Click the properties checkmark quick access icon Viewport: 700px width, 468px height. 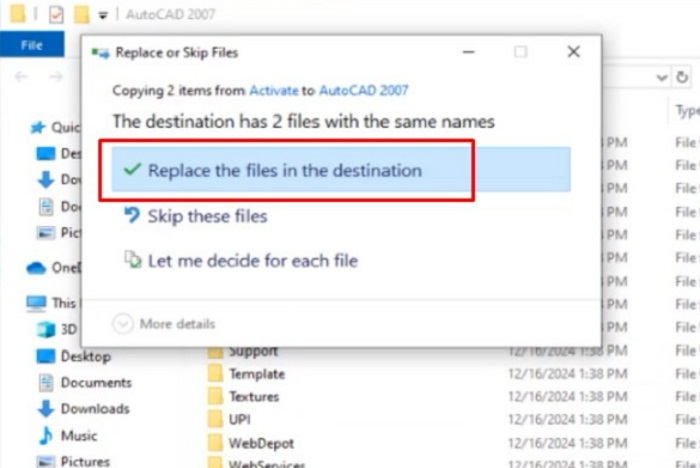[56, 15]
